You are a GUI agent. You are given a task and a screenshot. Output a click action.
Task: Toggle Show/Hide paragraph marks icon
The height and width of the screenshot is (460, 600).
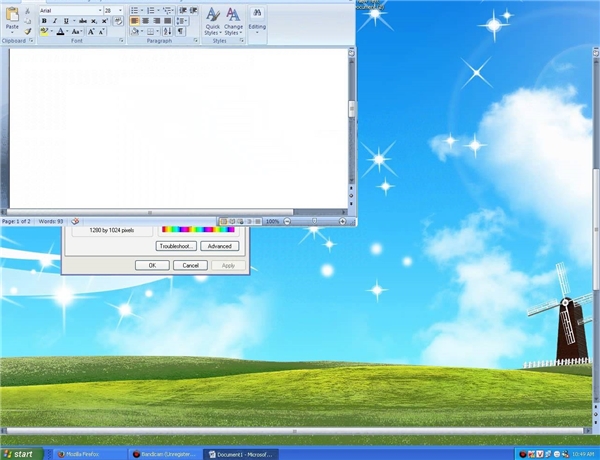point(180,31)
